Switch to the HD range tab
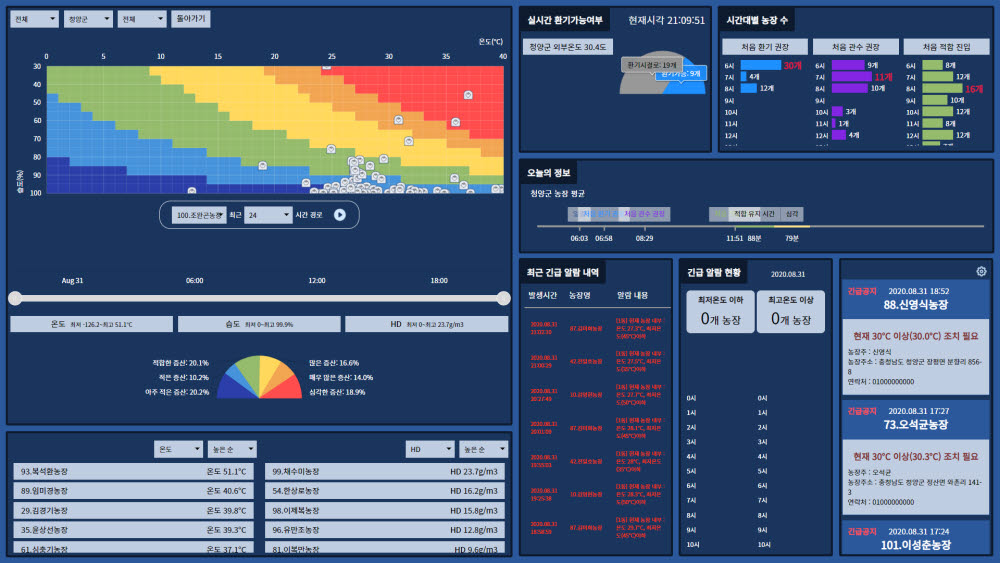Screen dimensions: 1000x563 427,324
